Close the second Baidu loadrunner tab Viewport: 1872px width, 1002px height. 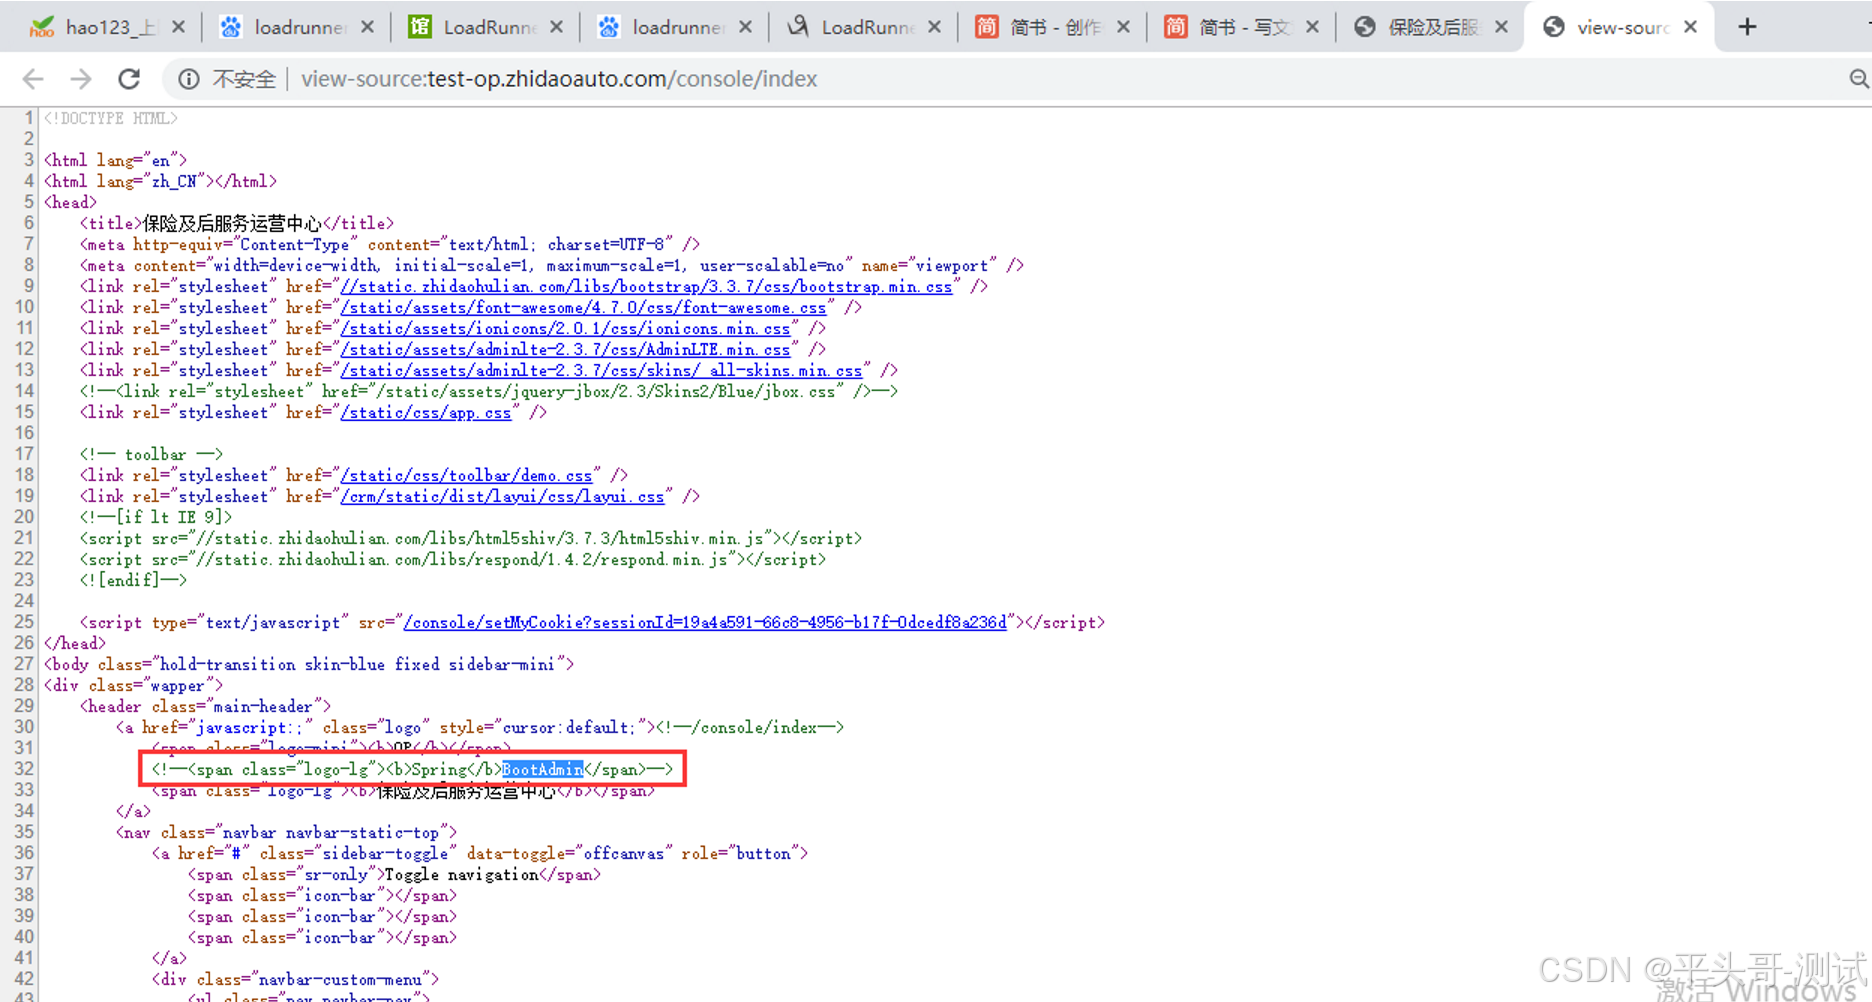click(745, 27)
